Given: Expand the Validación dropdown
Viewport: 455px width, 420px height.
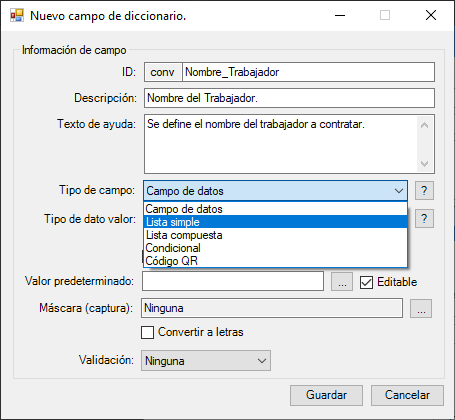Looking at the screenshot, I should point(206,361).
